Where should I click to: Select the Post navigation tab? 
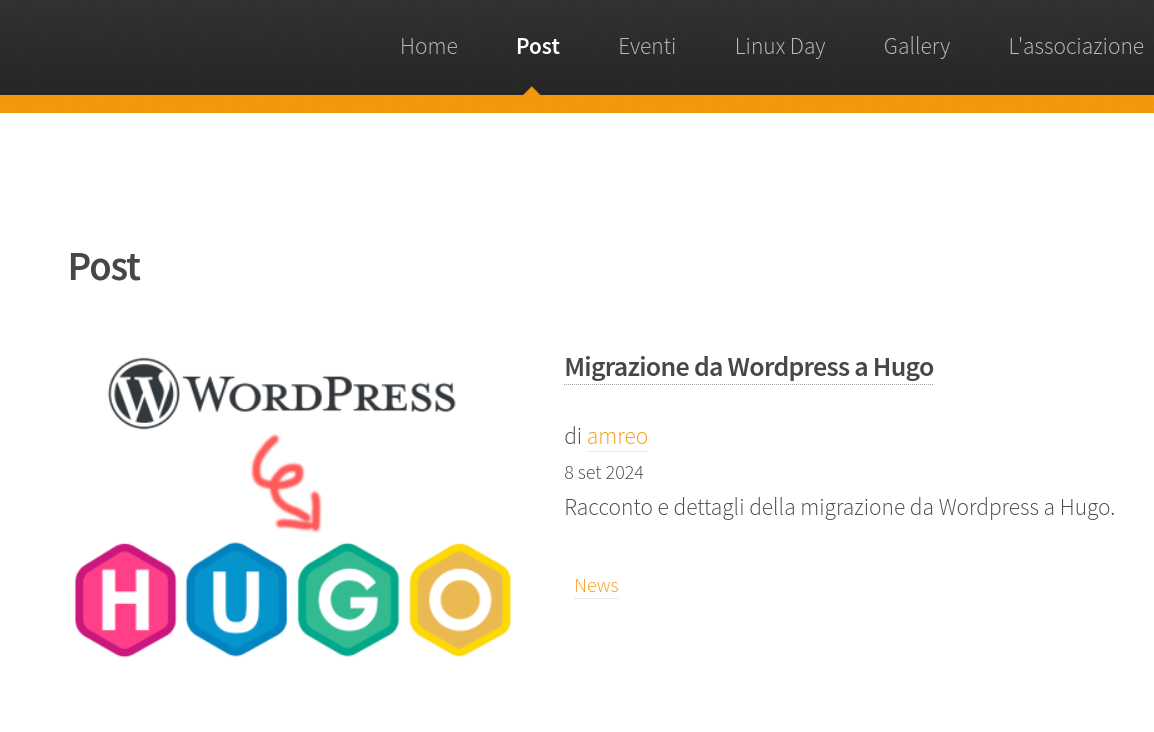[537, 46]
